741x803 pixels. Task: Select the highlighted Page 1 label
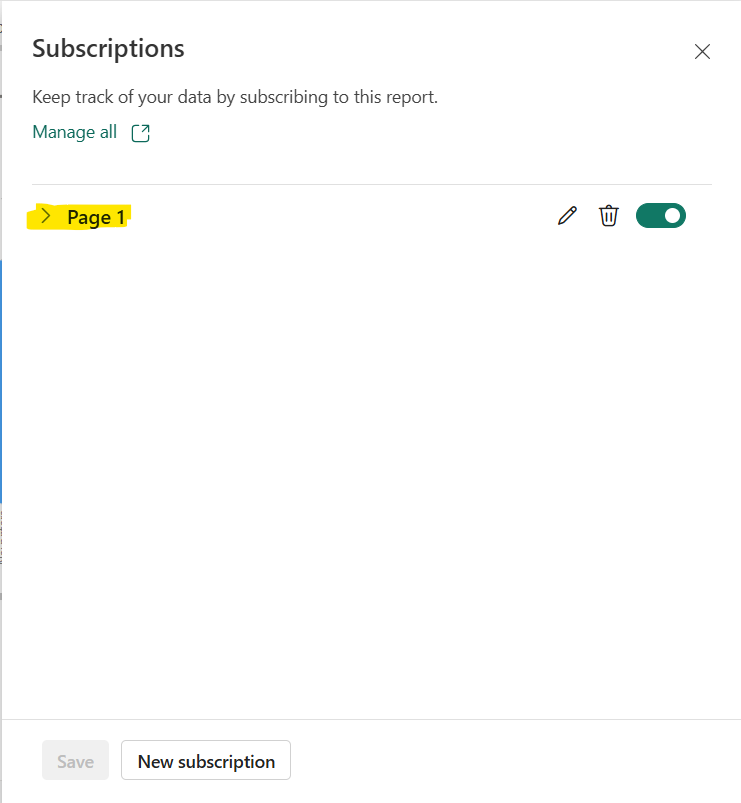pos(95,216)
